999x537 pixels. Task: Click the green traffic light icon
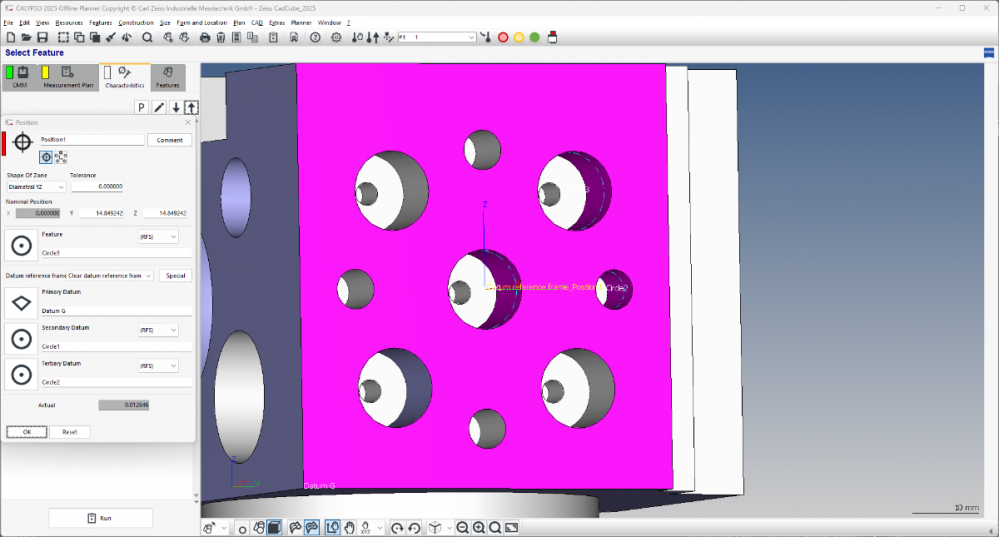[x=535, y=38]
